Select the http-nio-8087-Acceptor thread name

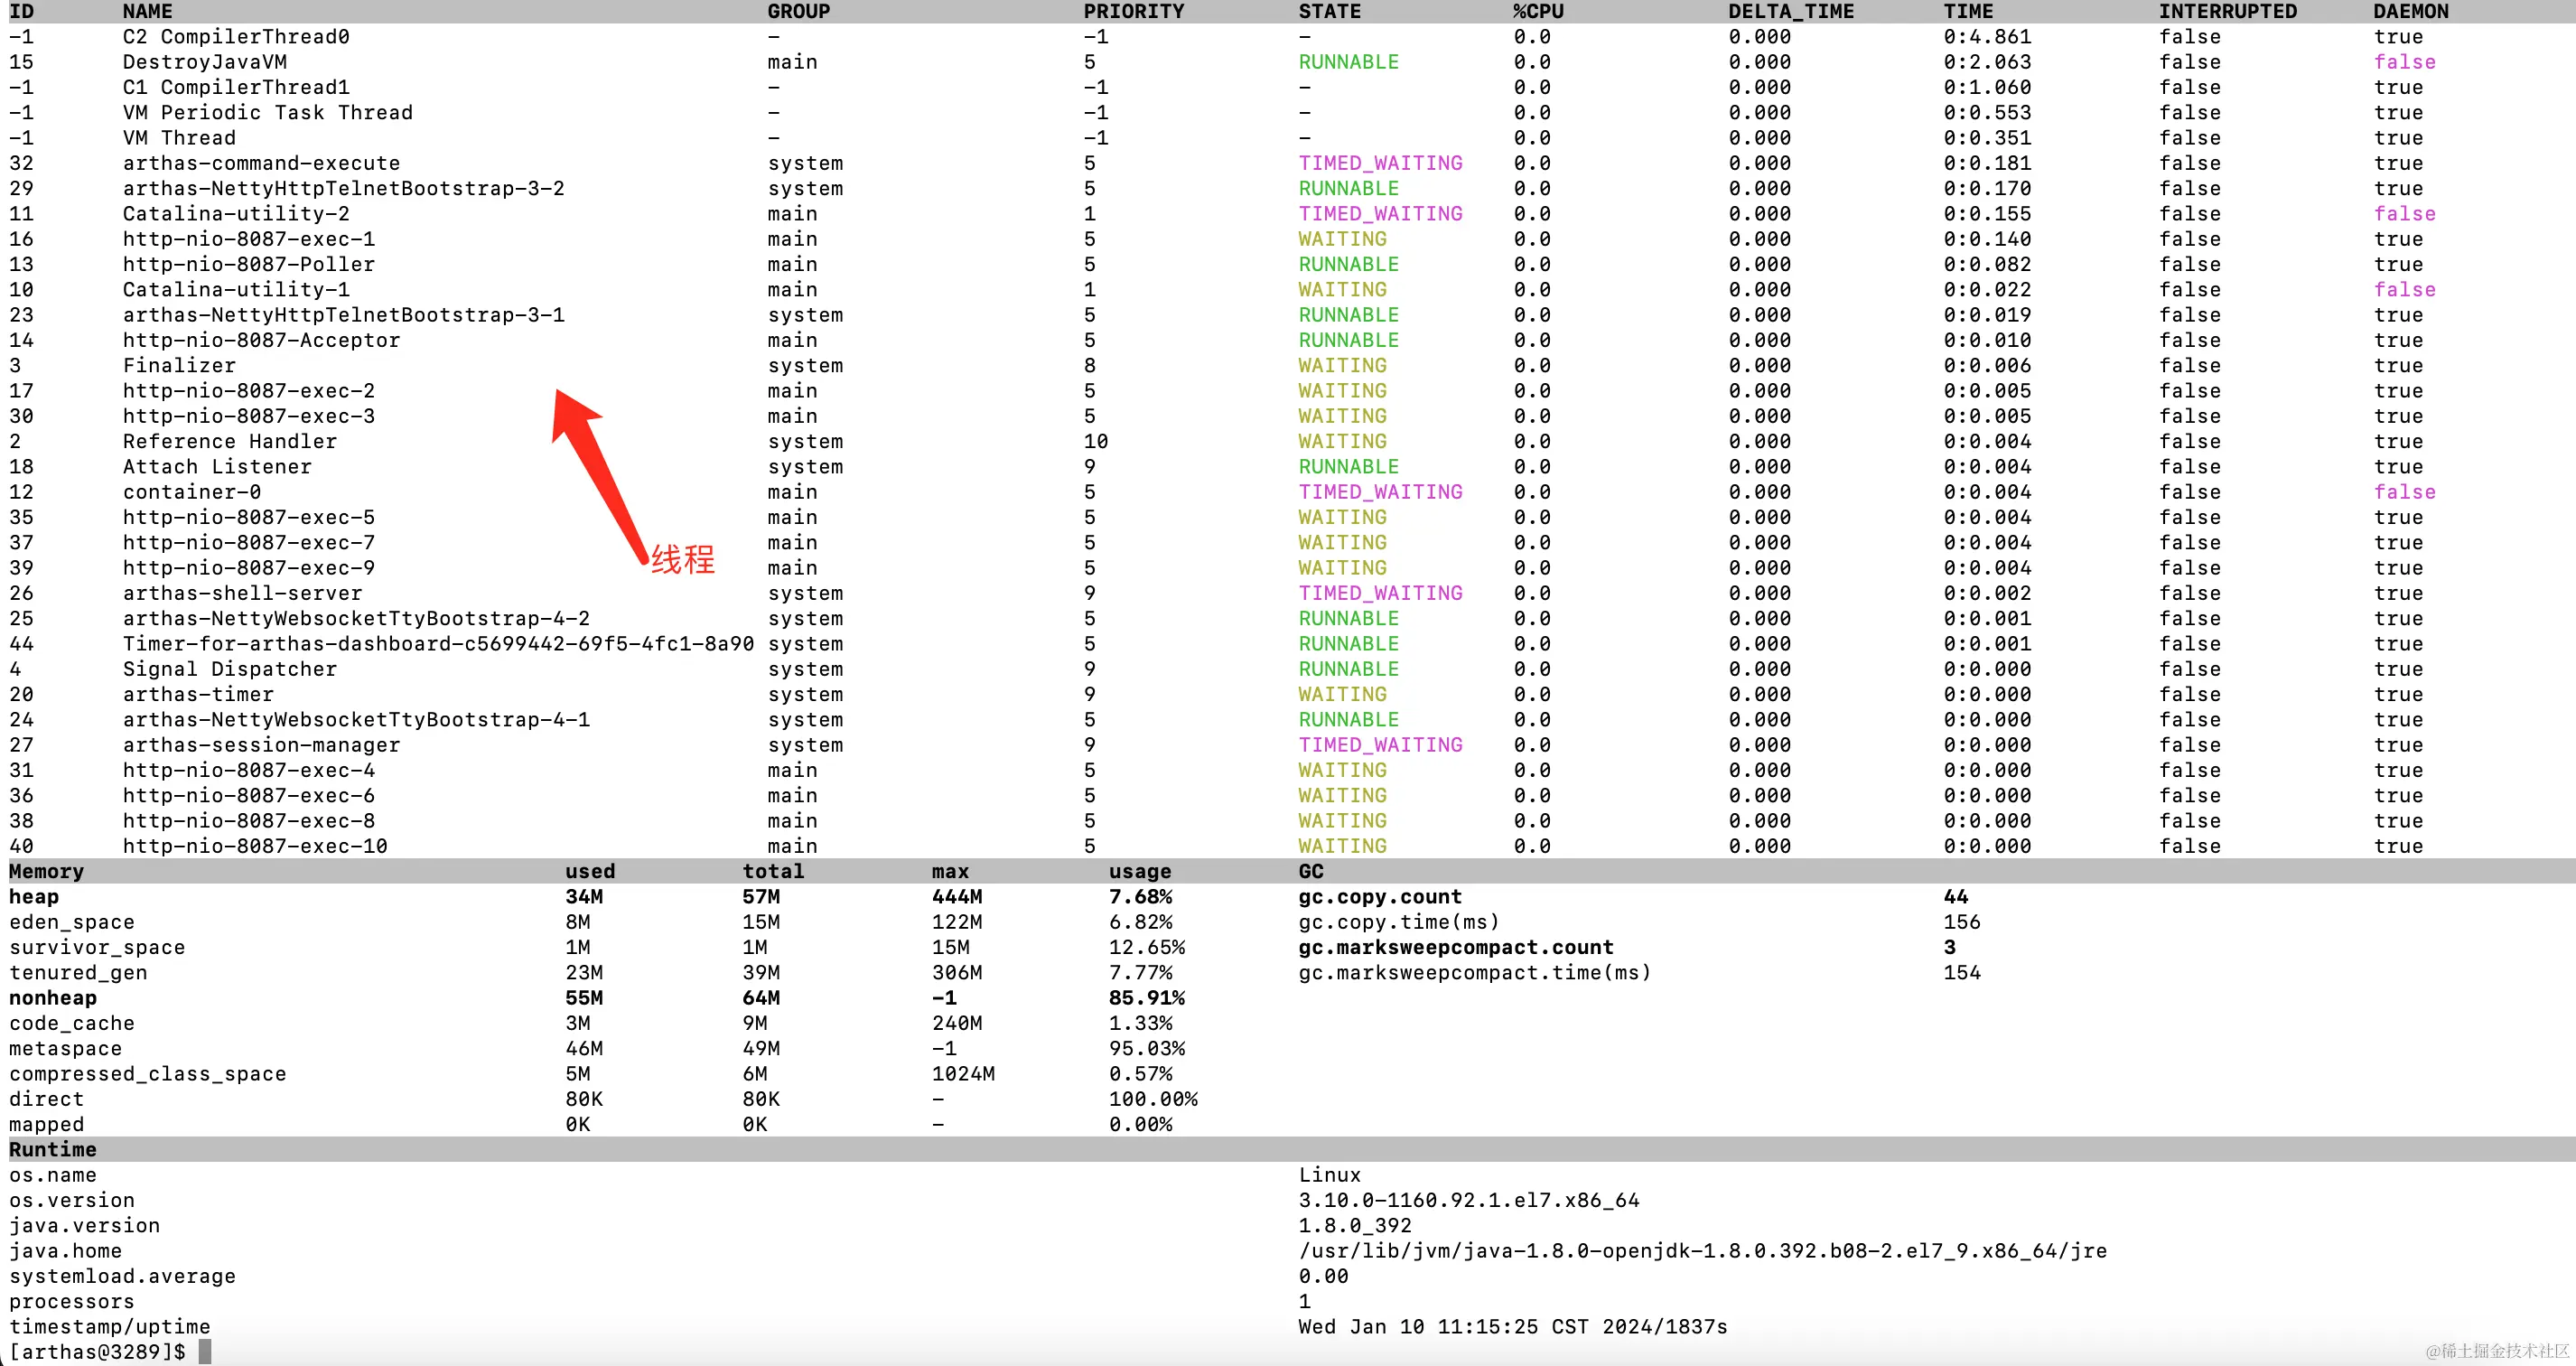coord(261,340)
